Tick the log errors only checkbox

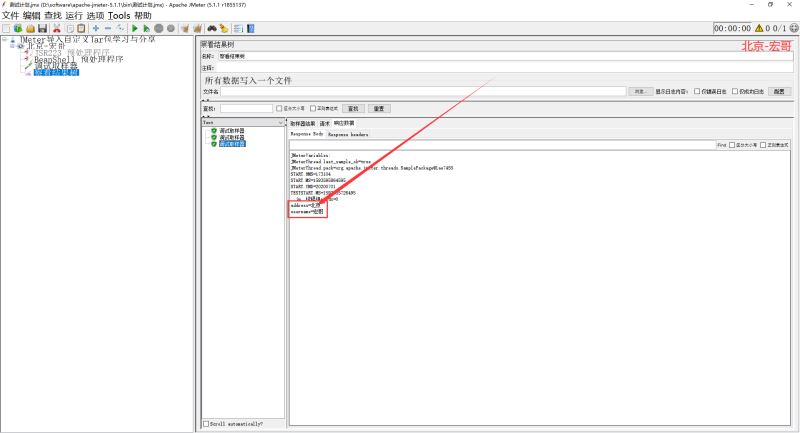697,91
